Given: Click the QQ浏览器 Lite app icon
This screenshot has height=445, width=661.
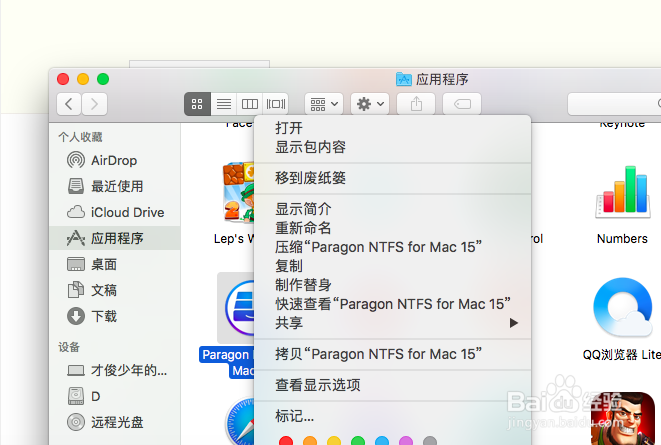Looking at the screenshot, I should coord(623,307).
